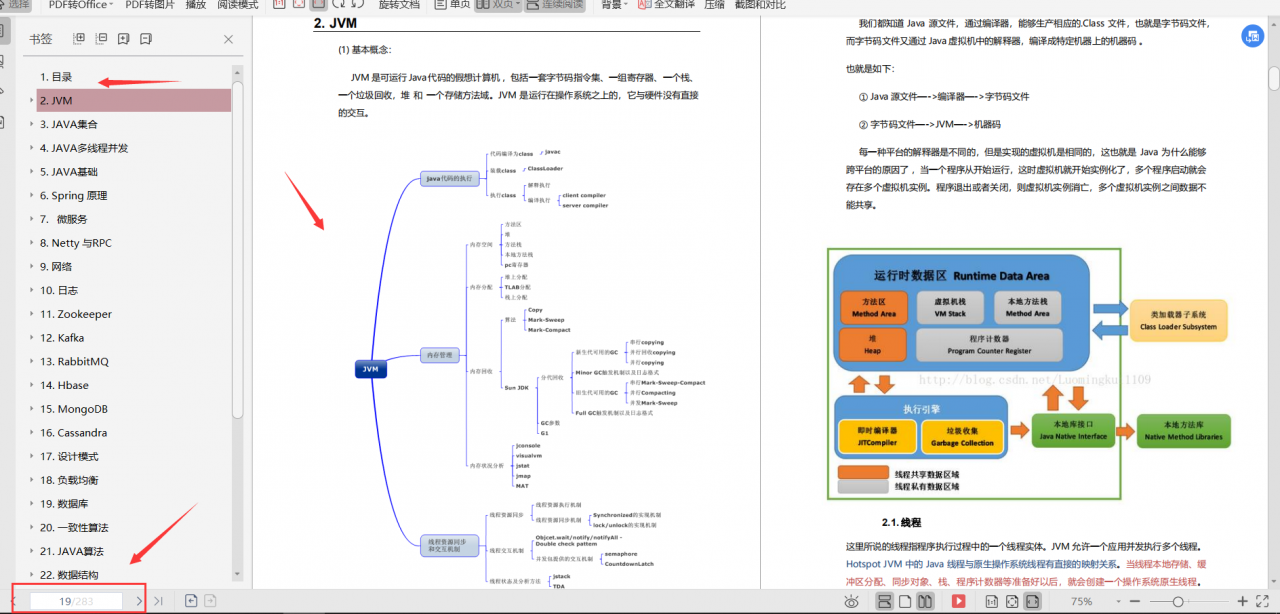Enter full screen mode icon

tap(1262, 601)
